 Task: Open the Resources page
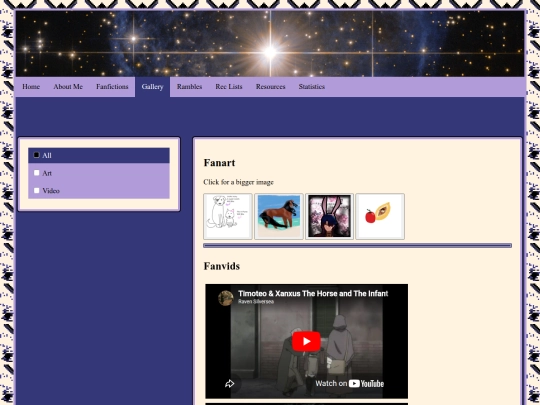(x=270, y=87)
